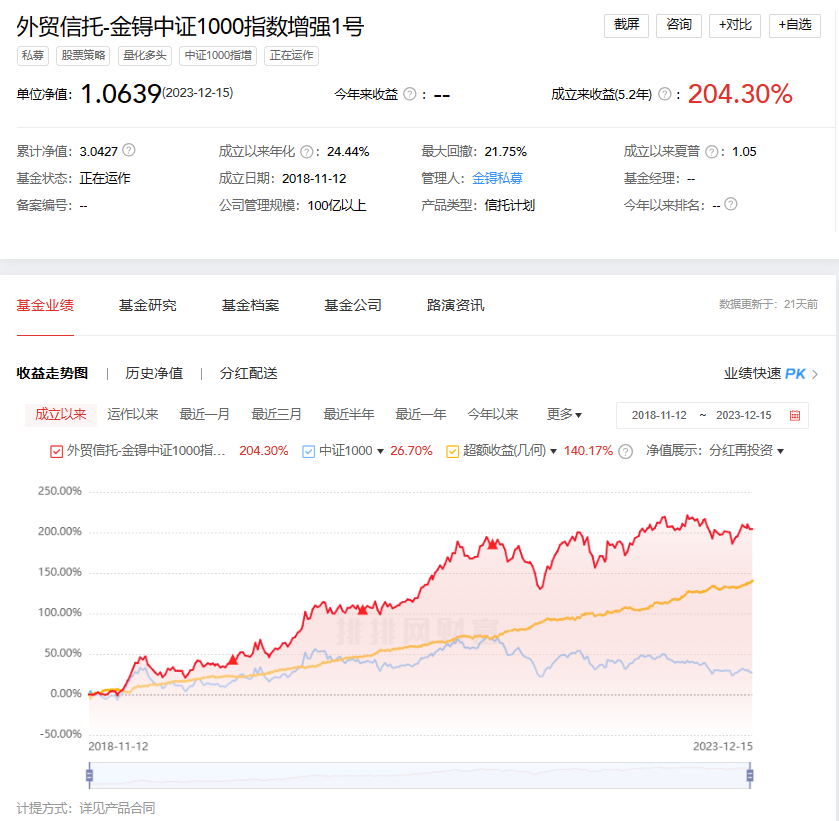This screenshot has height=821, width=839.
Task: Switch to the 基金业绩 tab
Action: pos(45,305)
